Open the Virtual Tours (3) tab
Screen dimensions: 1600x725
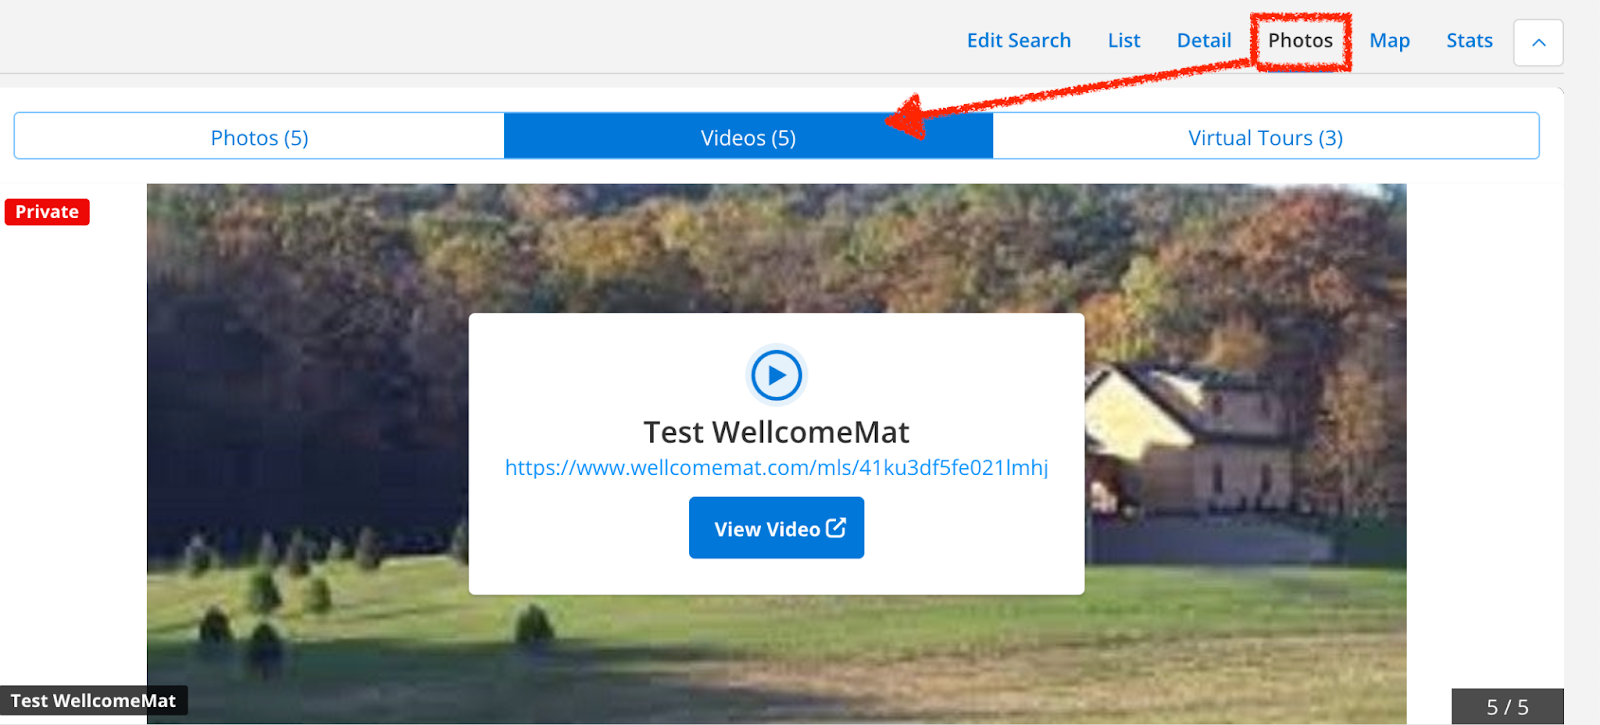coord(1265,136)
